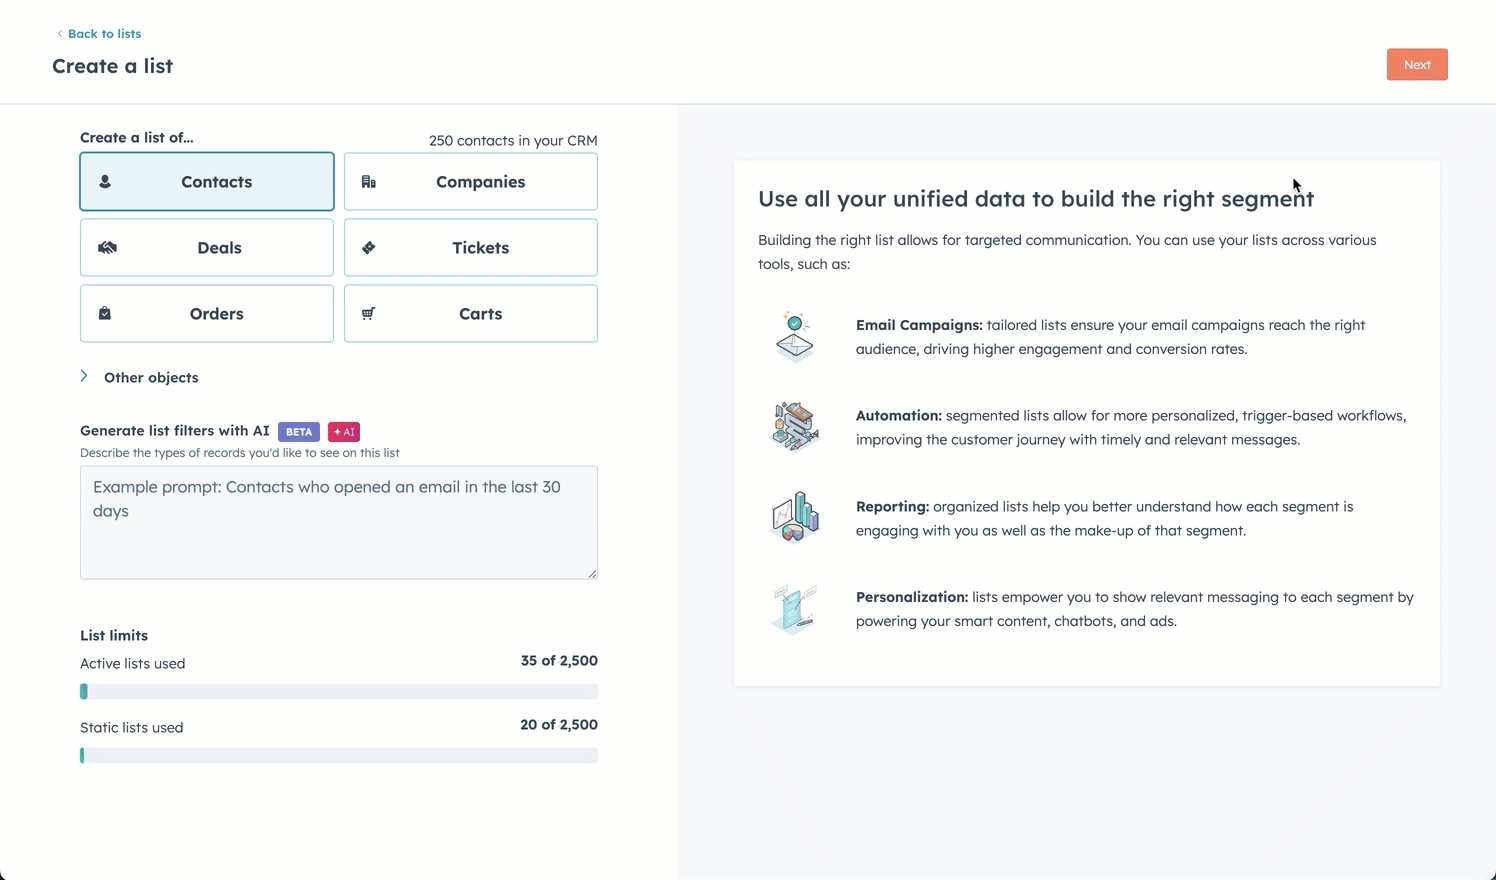Click the text area resize handle

(x=592, y=573)
